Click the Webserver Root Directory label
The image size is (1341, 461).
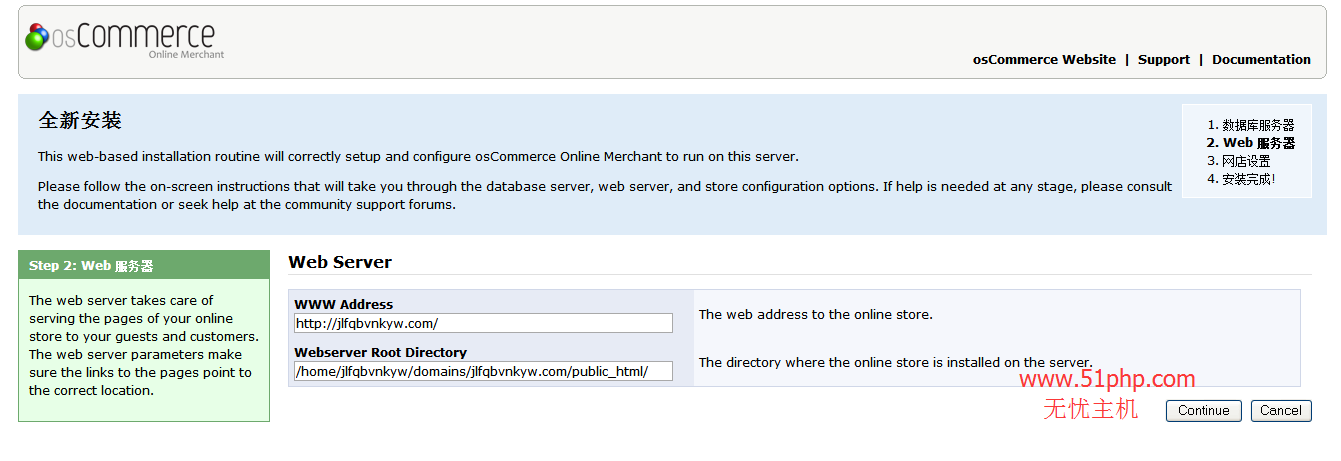tap(380, 352)
